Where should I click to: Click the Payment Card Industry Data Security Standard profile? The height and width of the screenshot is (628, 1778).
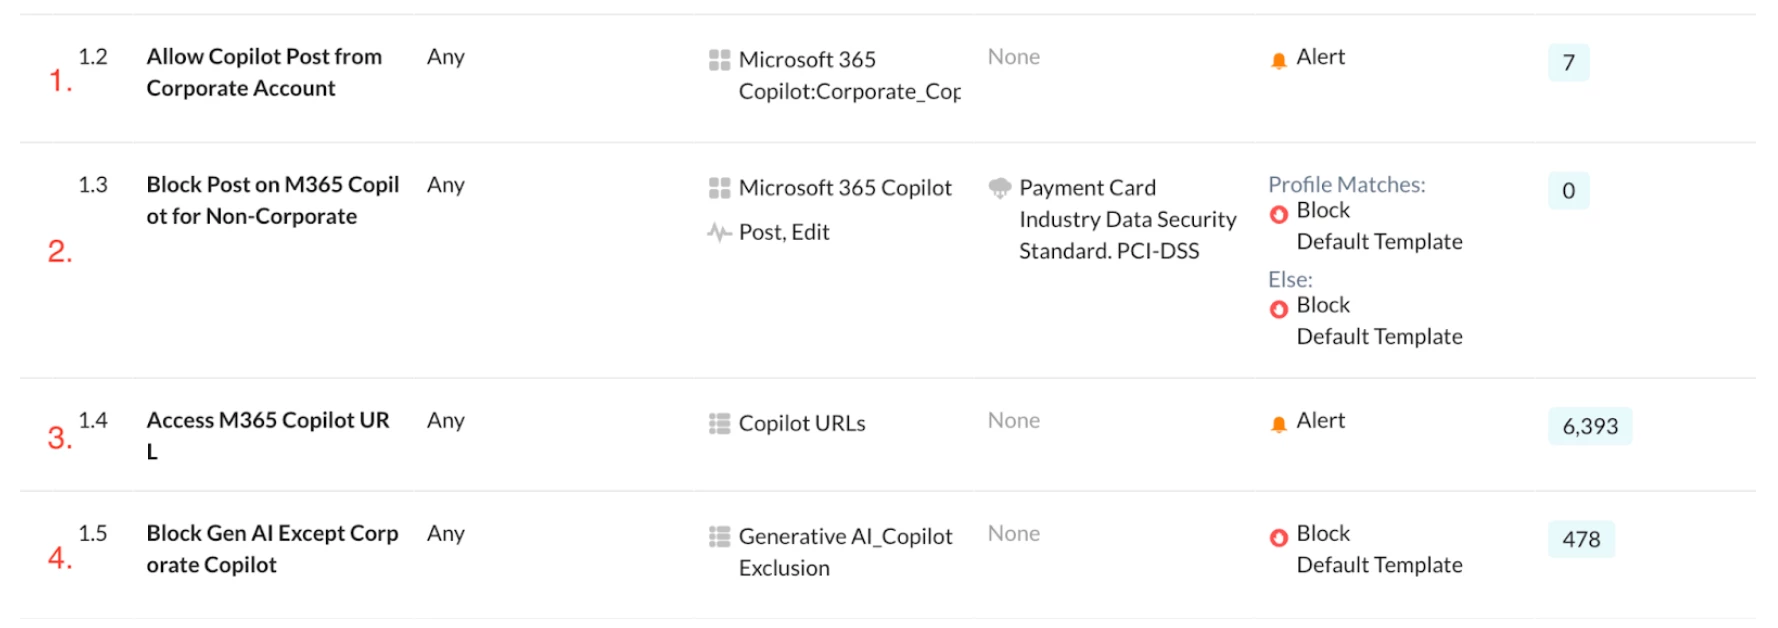(1127, 219)
